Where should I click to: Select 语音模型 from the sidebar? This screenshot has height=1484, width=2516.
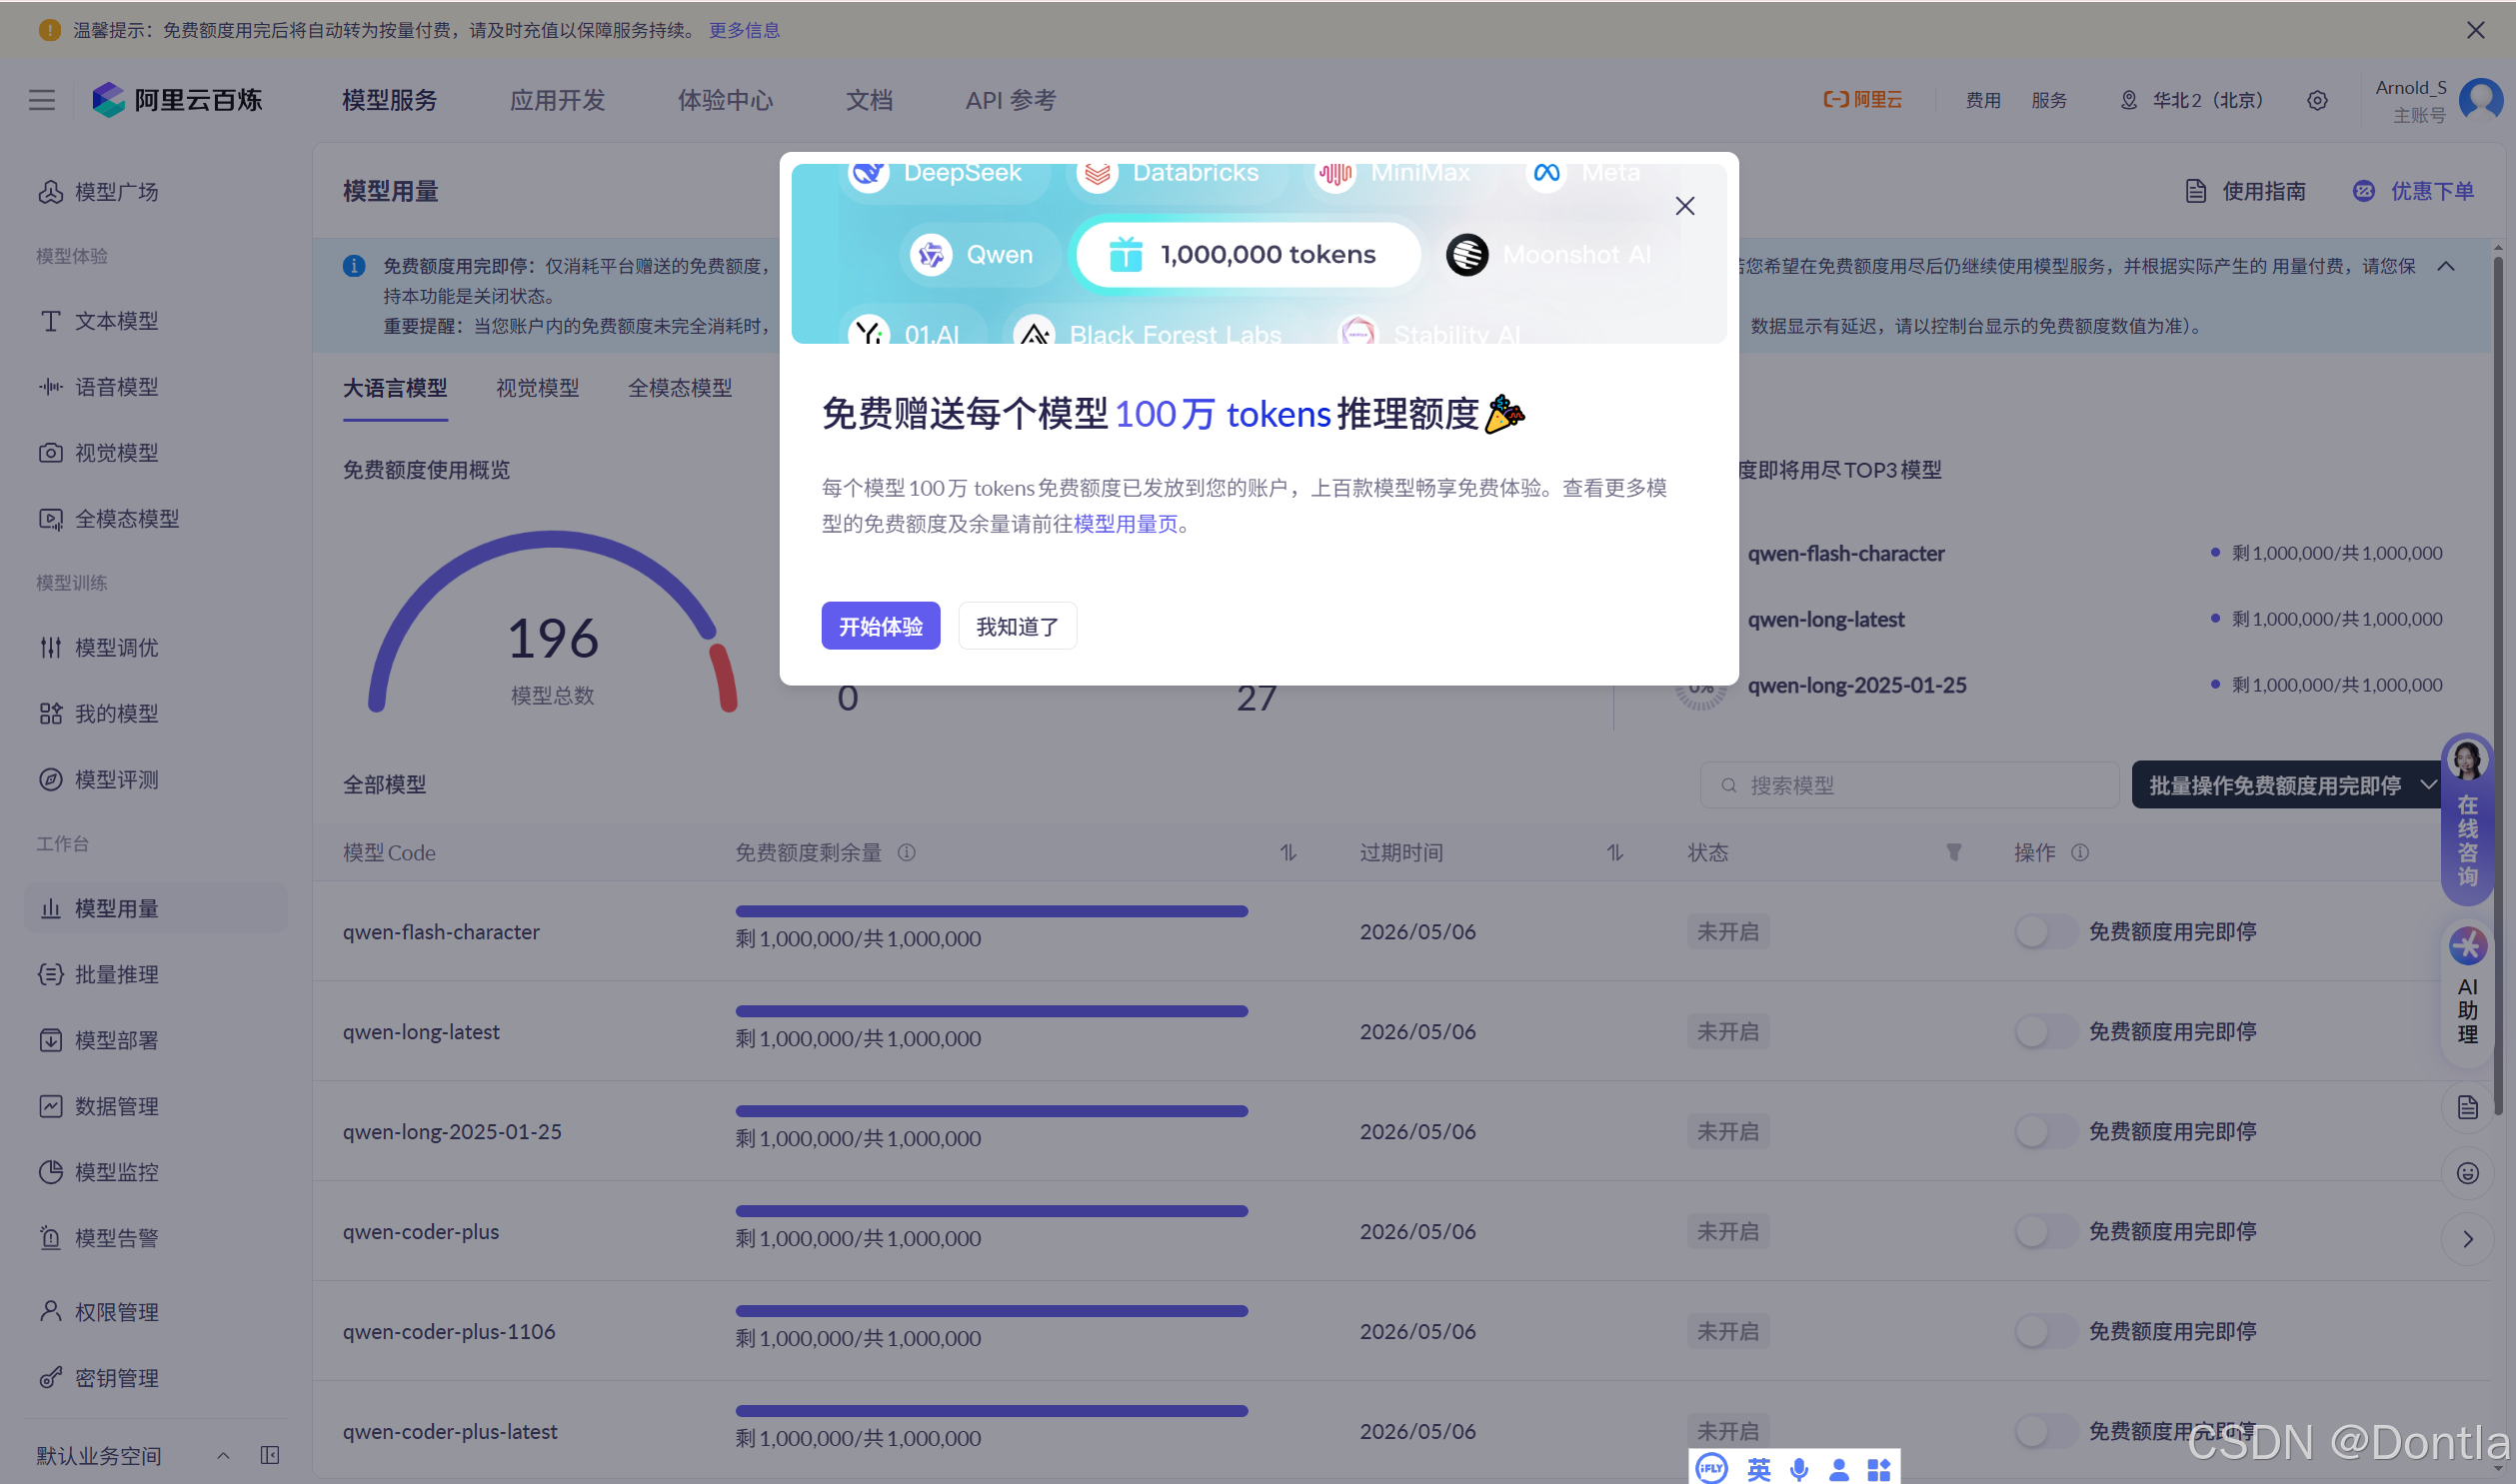(116, 386)
